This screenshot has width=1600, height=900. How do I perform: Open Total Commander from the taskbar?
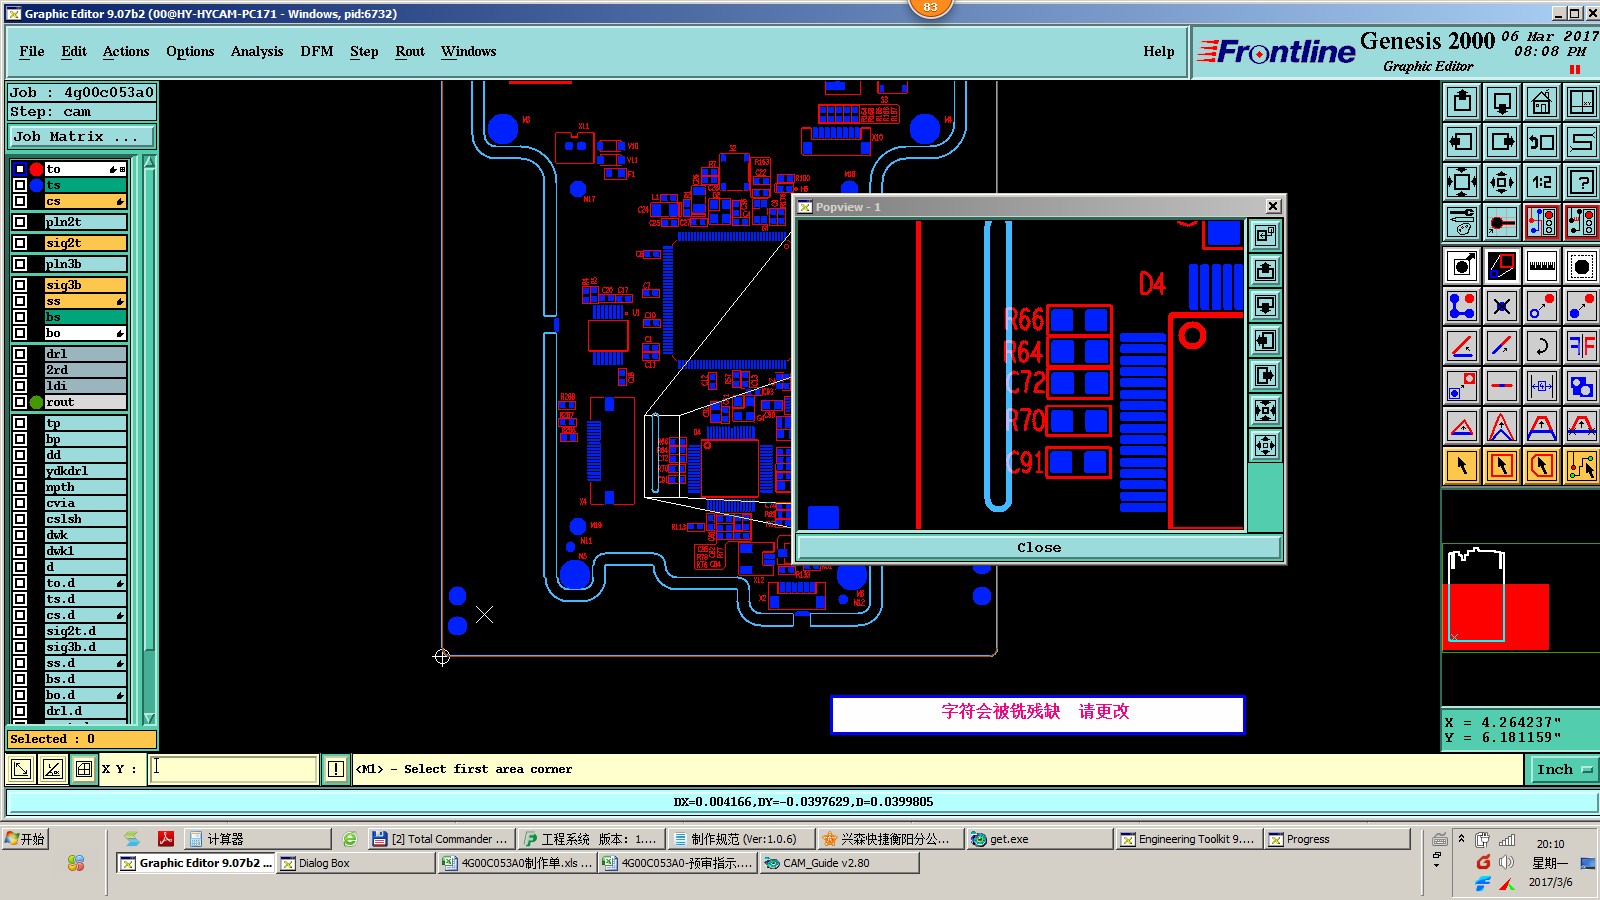tap(440, 839)
